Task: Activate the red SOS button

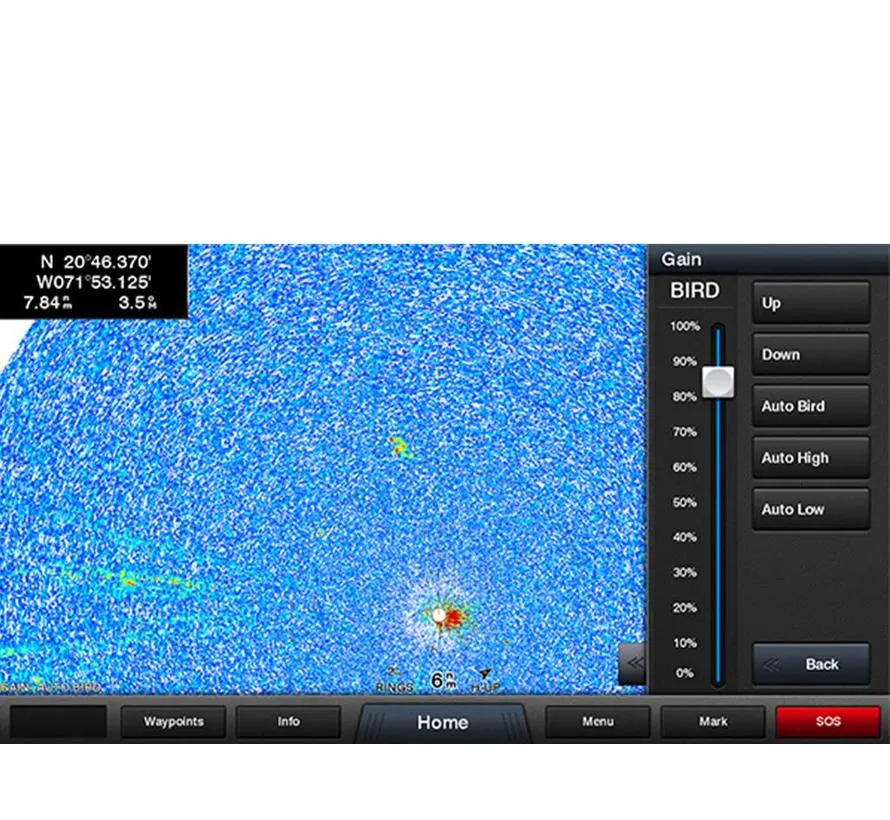Action: click(828, 722)
